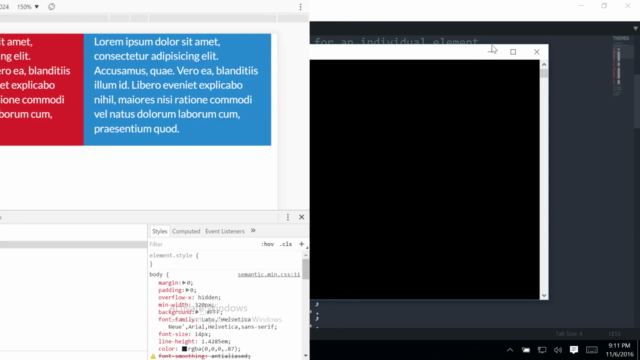This screenshot has width=640, height=360.
Task: Click the folder icon in system tray
Action: pos(526,350)
